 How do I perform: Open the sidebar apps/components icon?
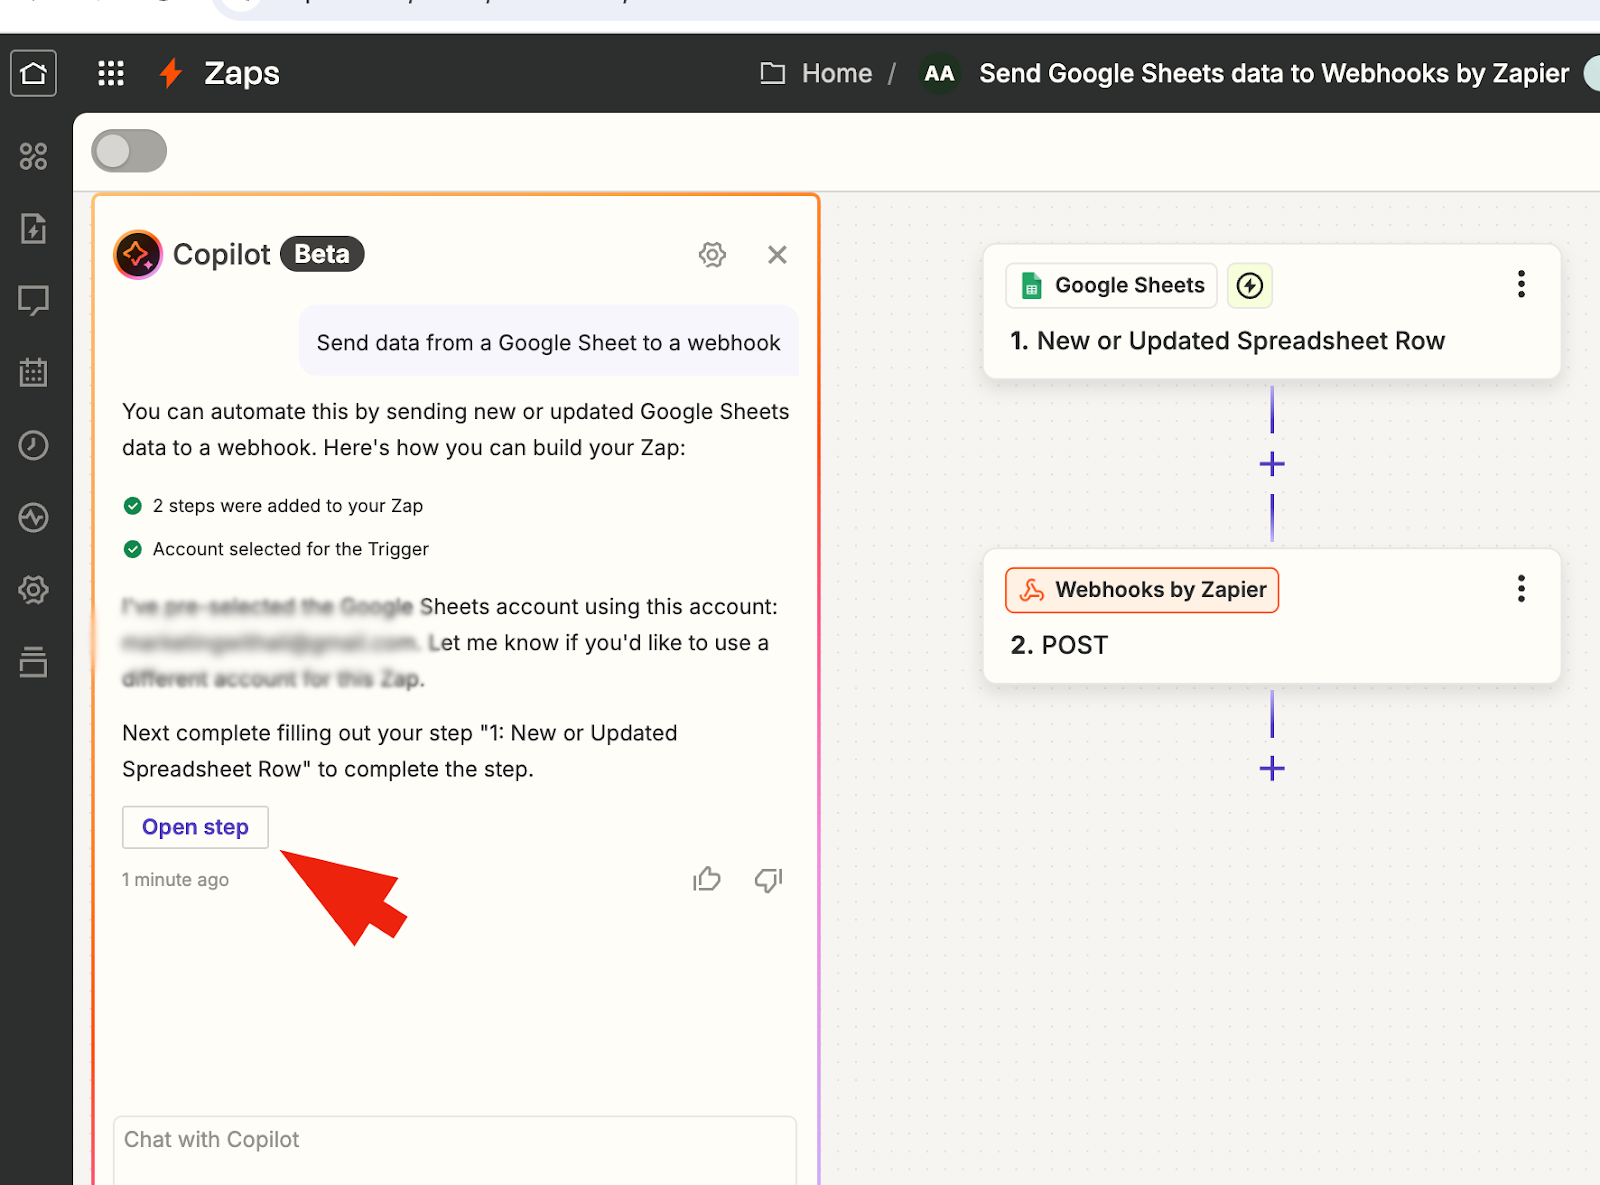[33, 156]
